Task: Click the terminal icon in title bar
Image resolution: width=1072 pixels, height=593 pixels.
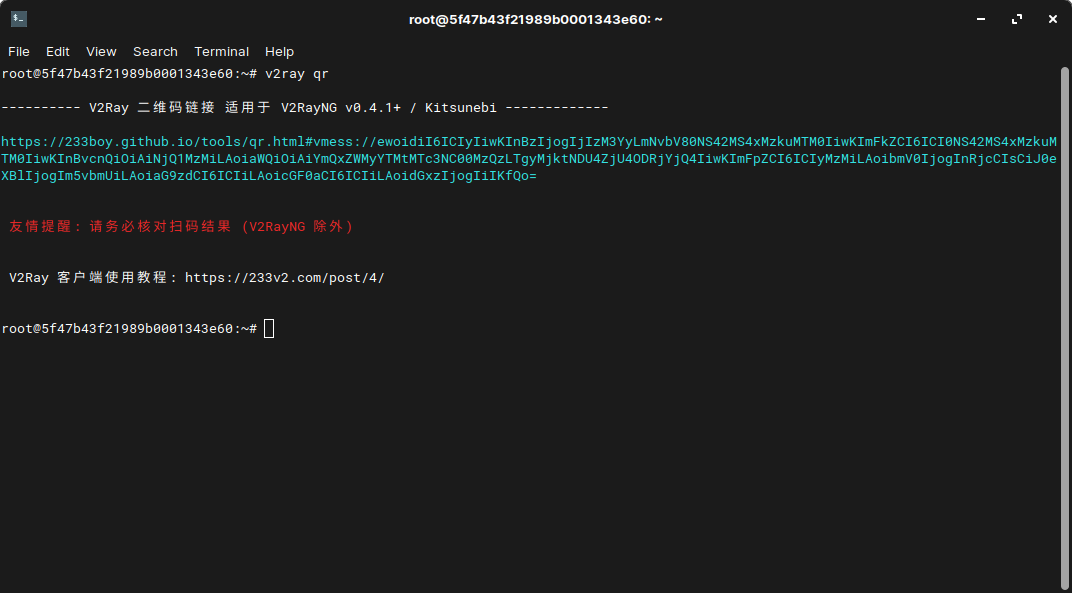Action: [x=18, y=19]
